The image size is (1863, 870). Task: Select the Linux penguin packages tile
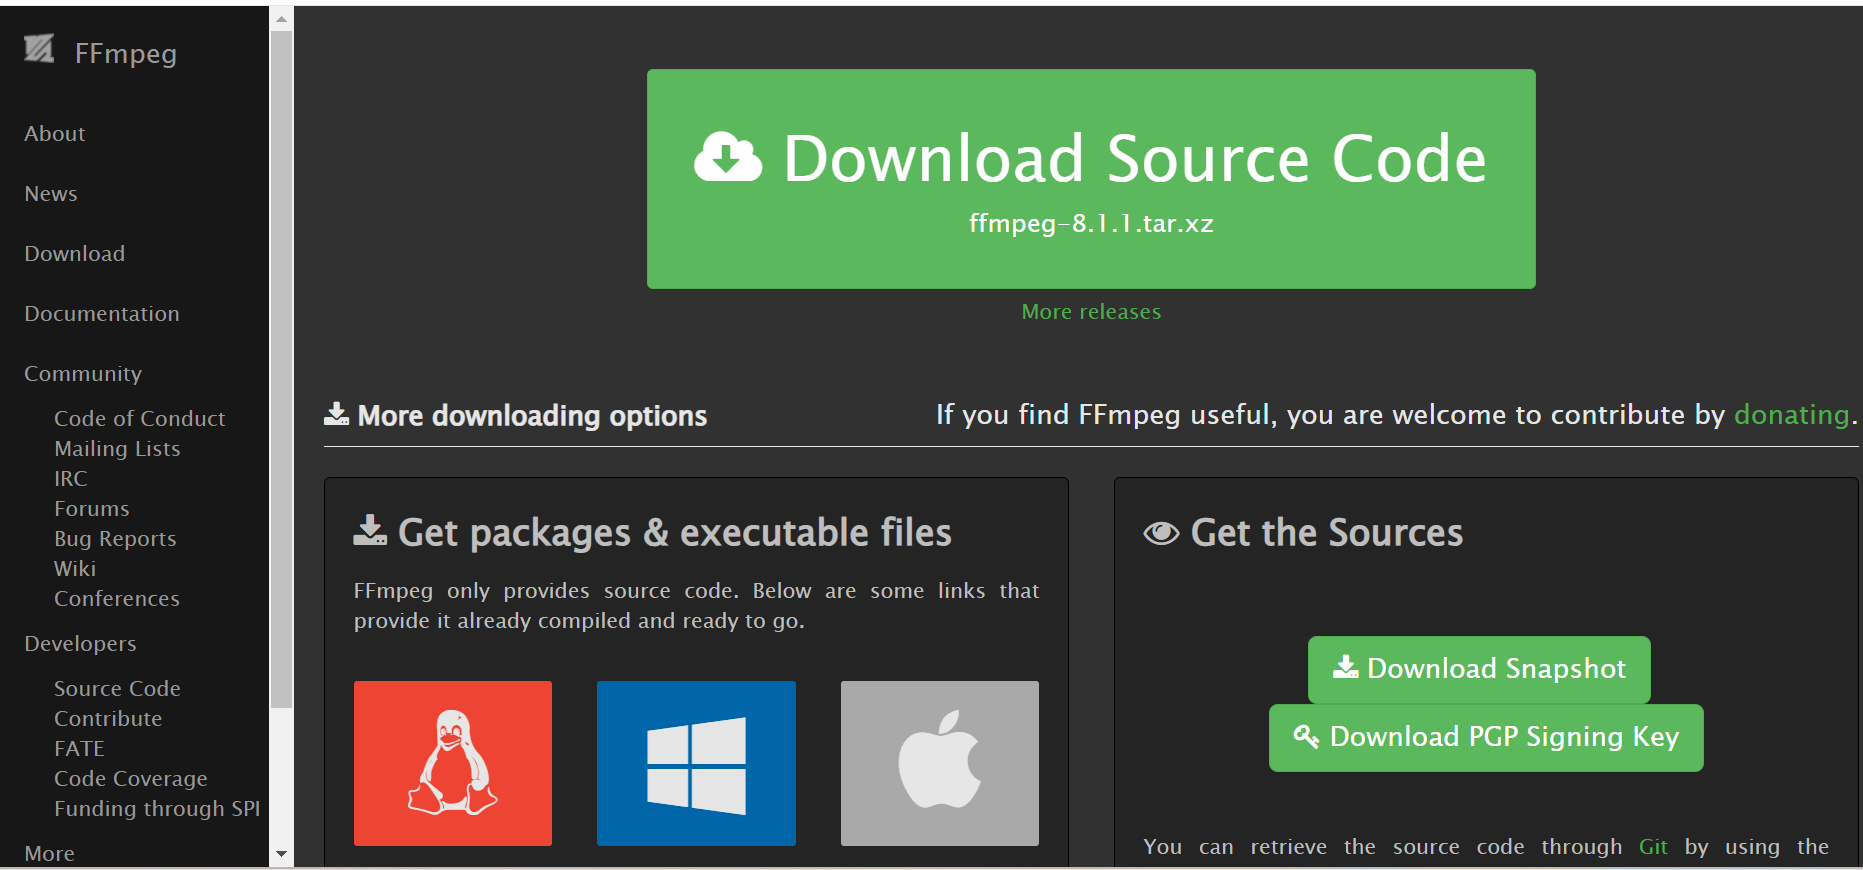(x=453, y=763)
